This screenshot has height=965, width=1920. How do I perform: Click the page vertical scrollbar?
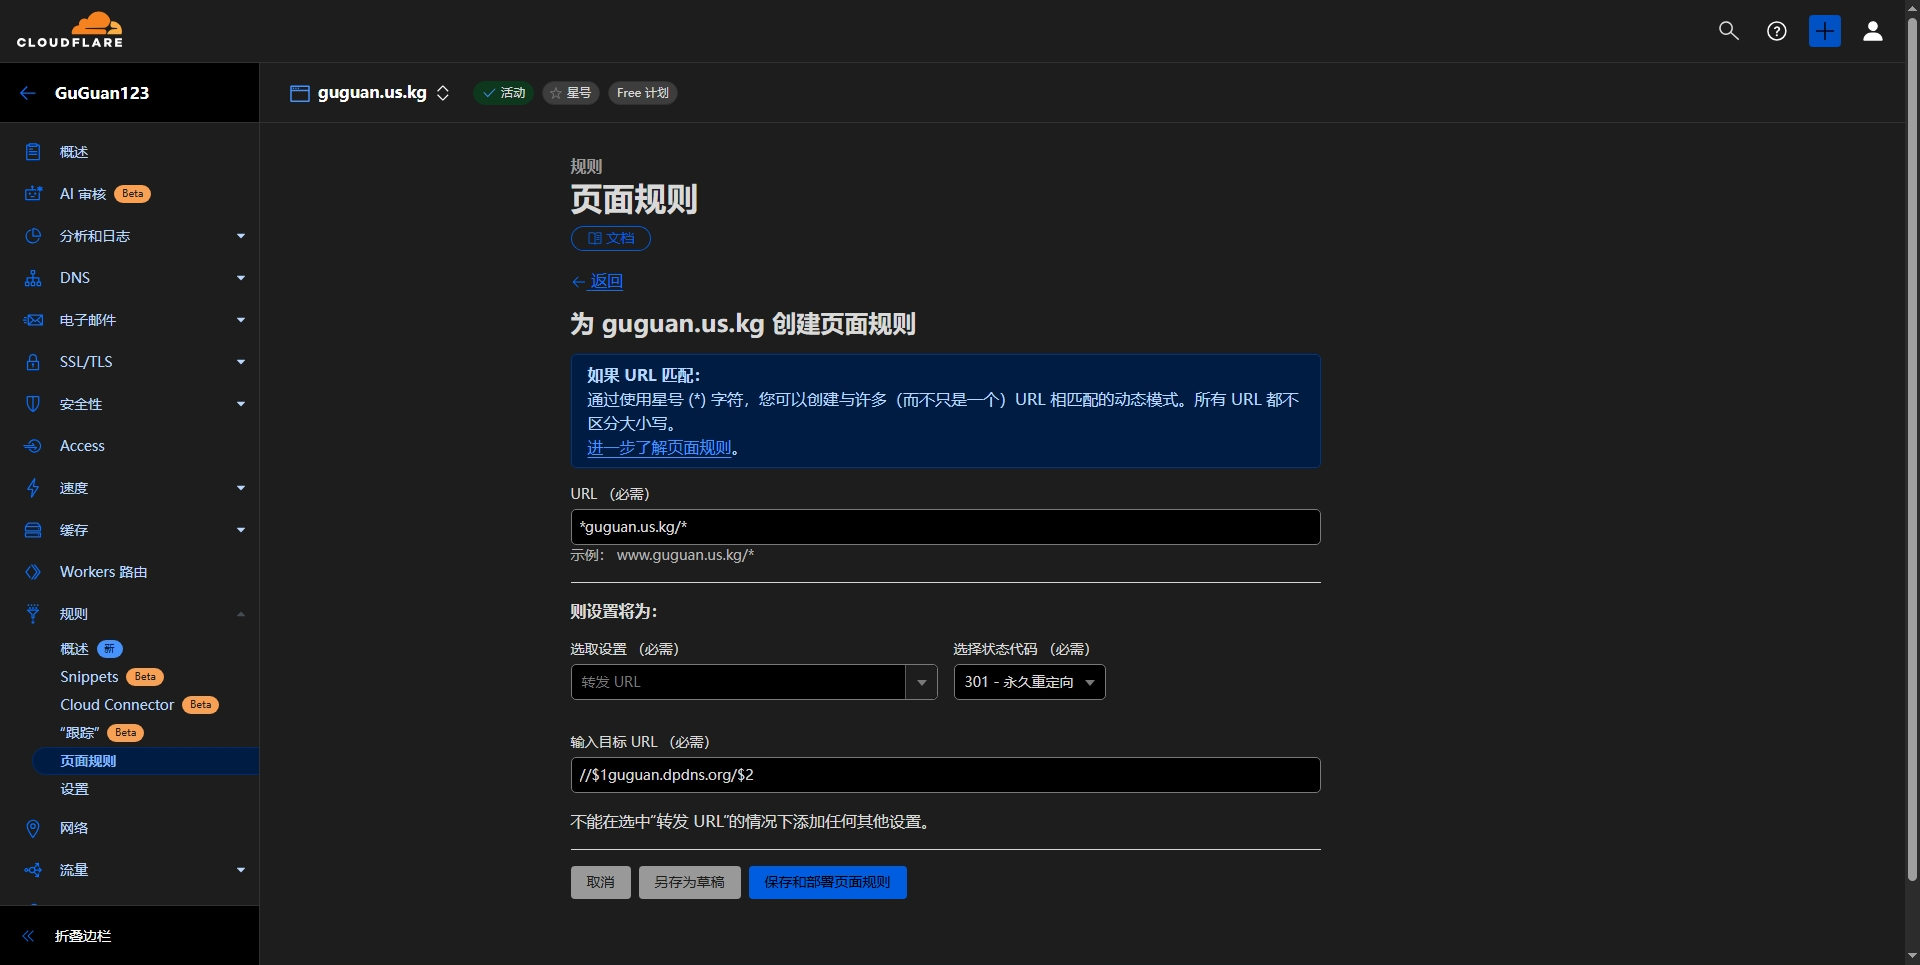coord(1912,450)
